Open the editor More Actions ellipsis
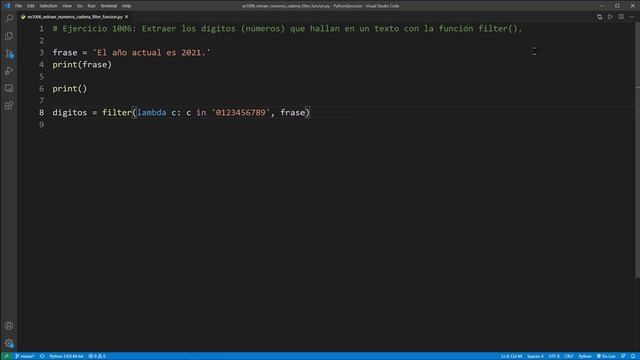 [631, 17]
